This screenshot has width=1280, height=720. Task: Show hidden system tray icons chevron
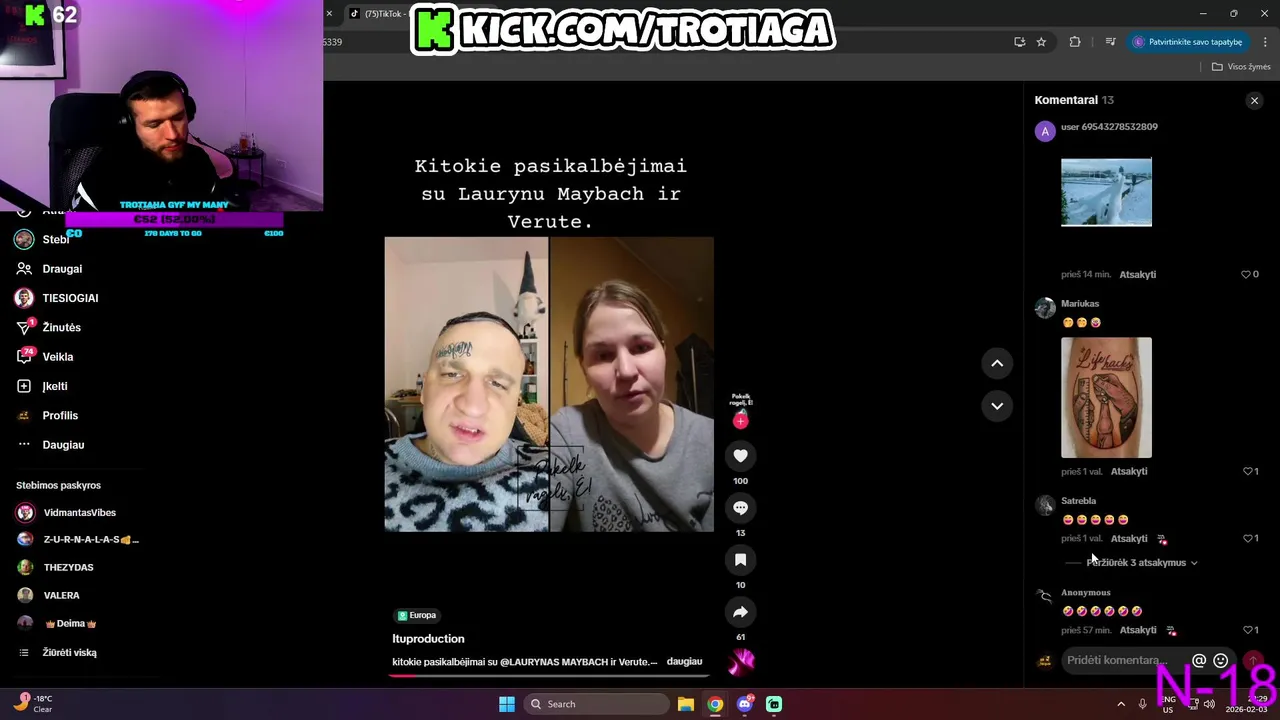1121,704
